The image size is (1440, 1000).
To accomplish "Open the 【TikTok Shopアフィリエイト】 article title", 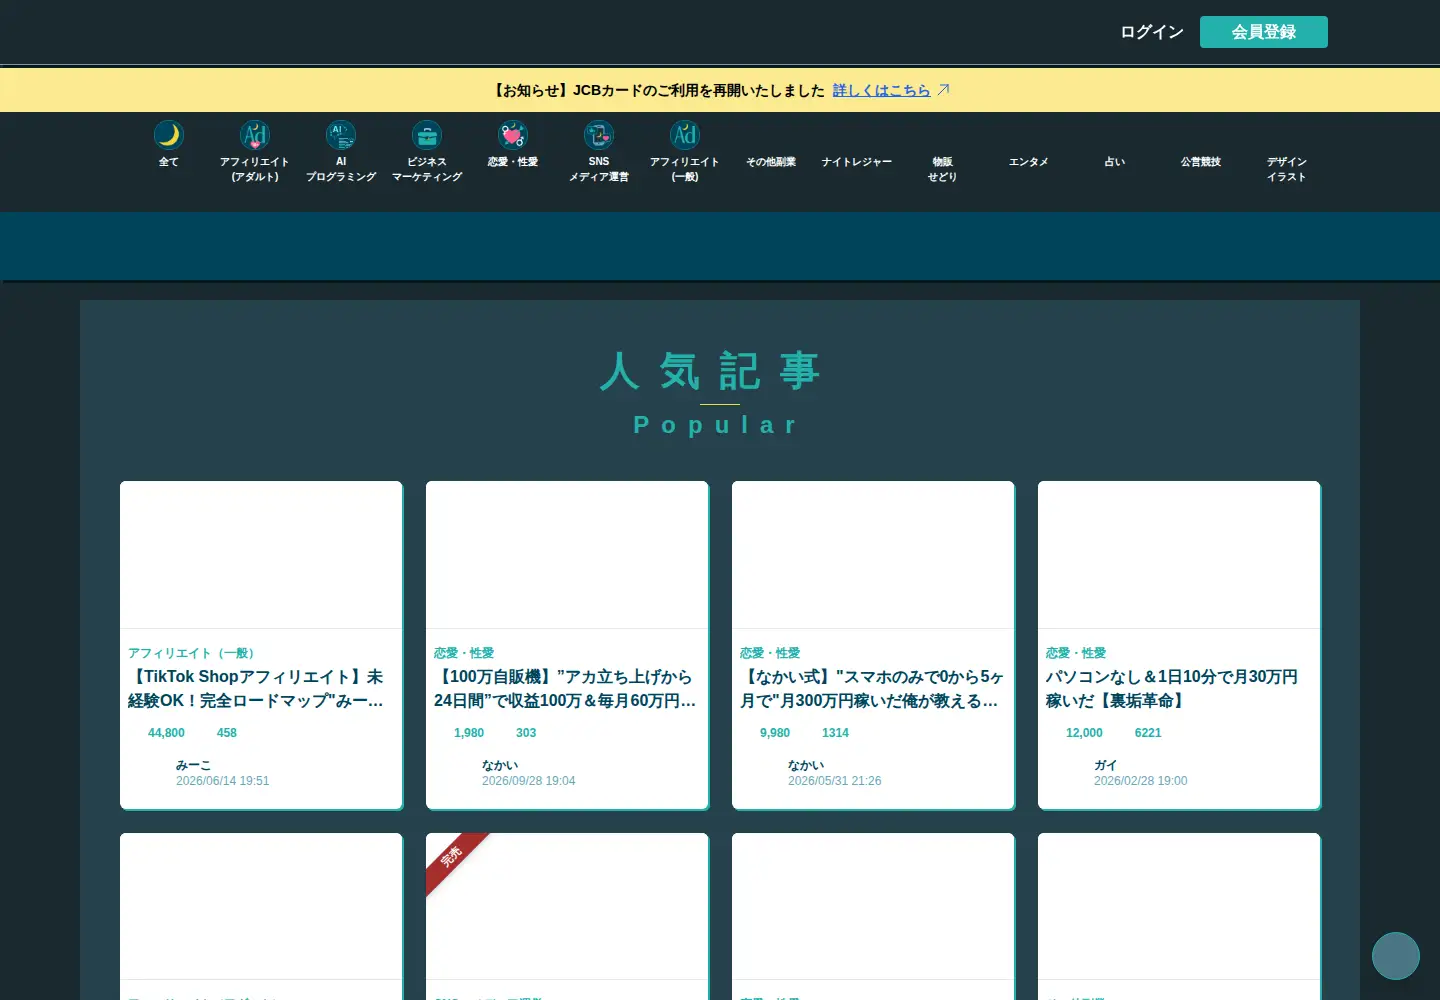I will (x=256, y=689).
